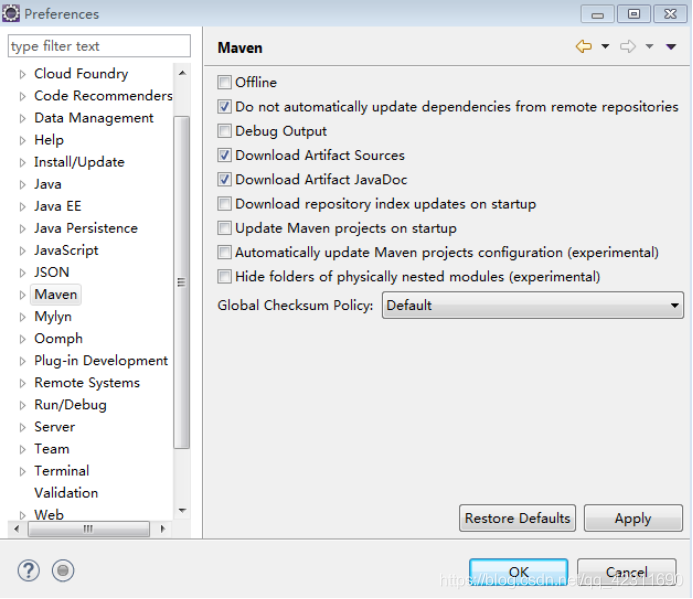Click the tree horizontal scrollbar thumb
This screenshot has width=693, height=599.
[88, 529]
